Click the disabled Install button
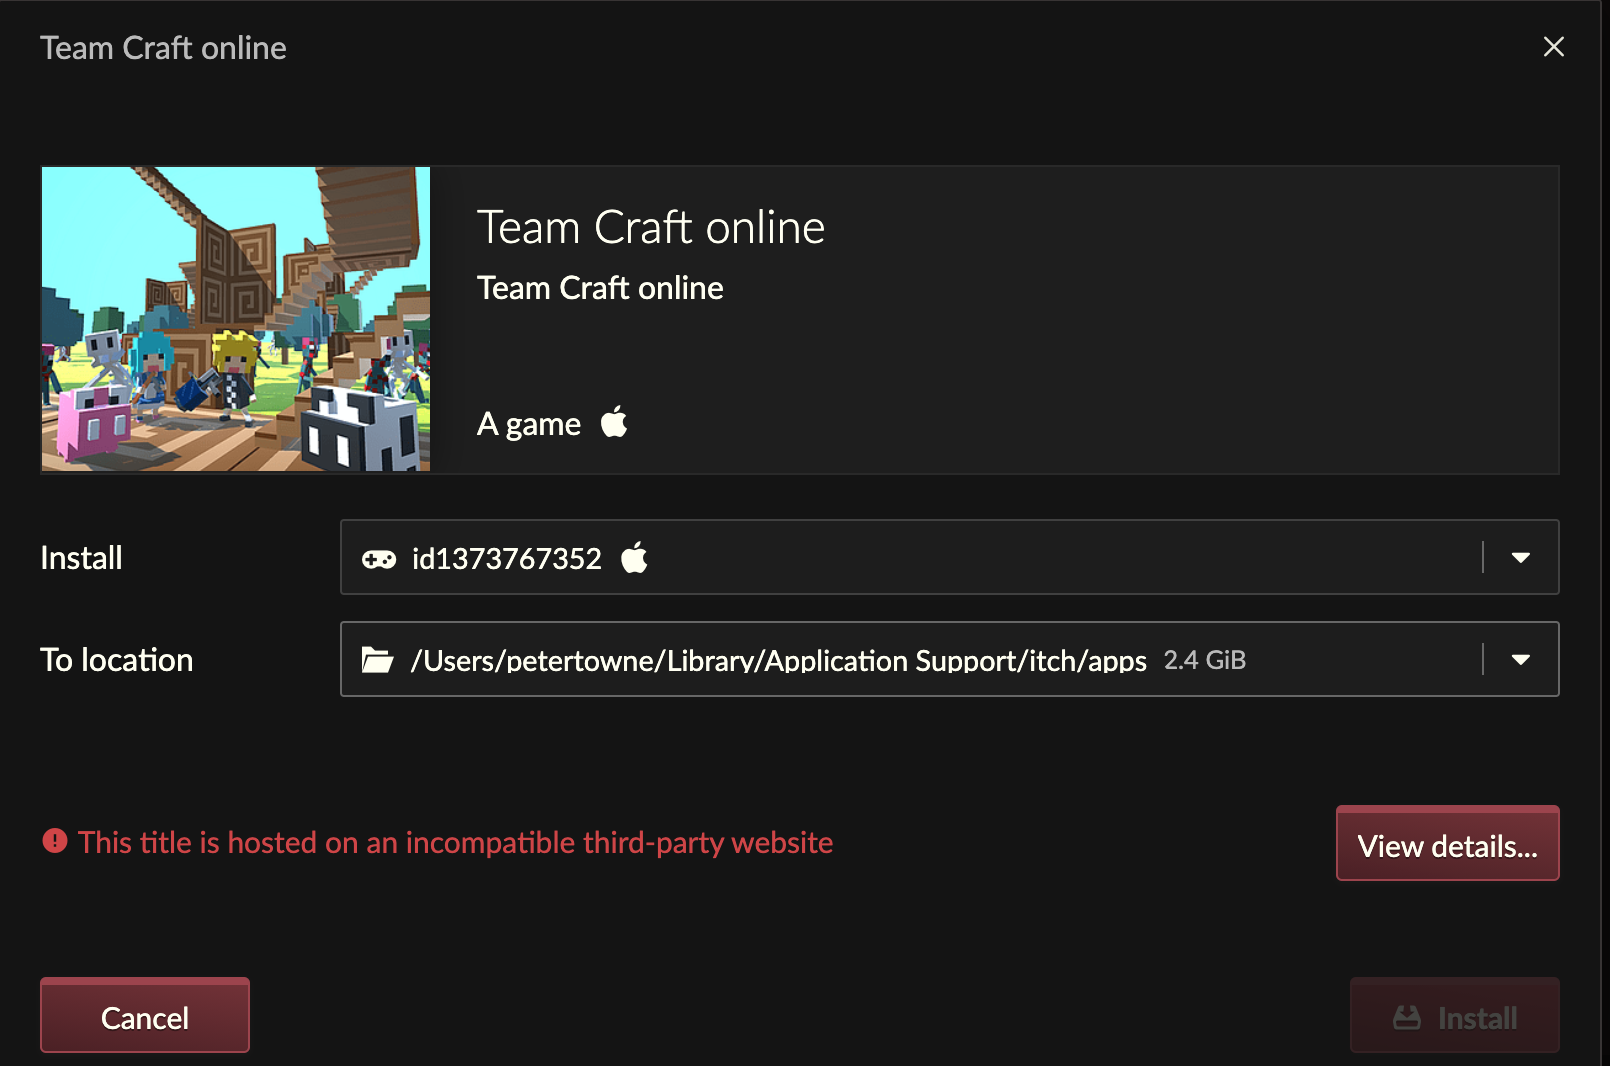The width and height of the screenshot is (1610, 1066). [1455, 1016]
